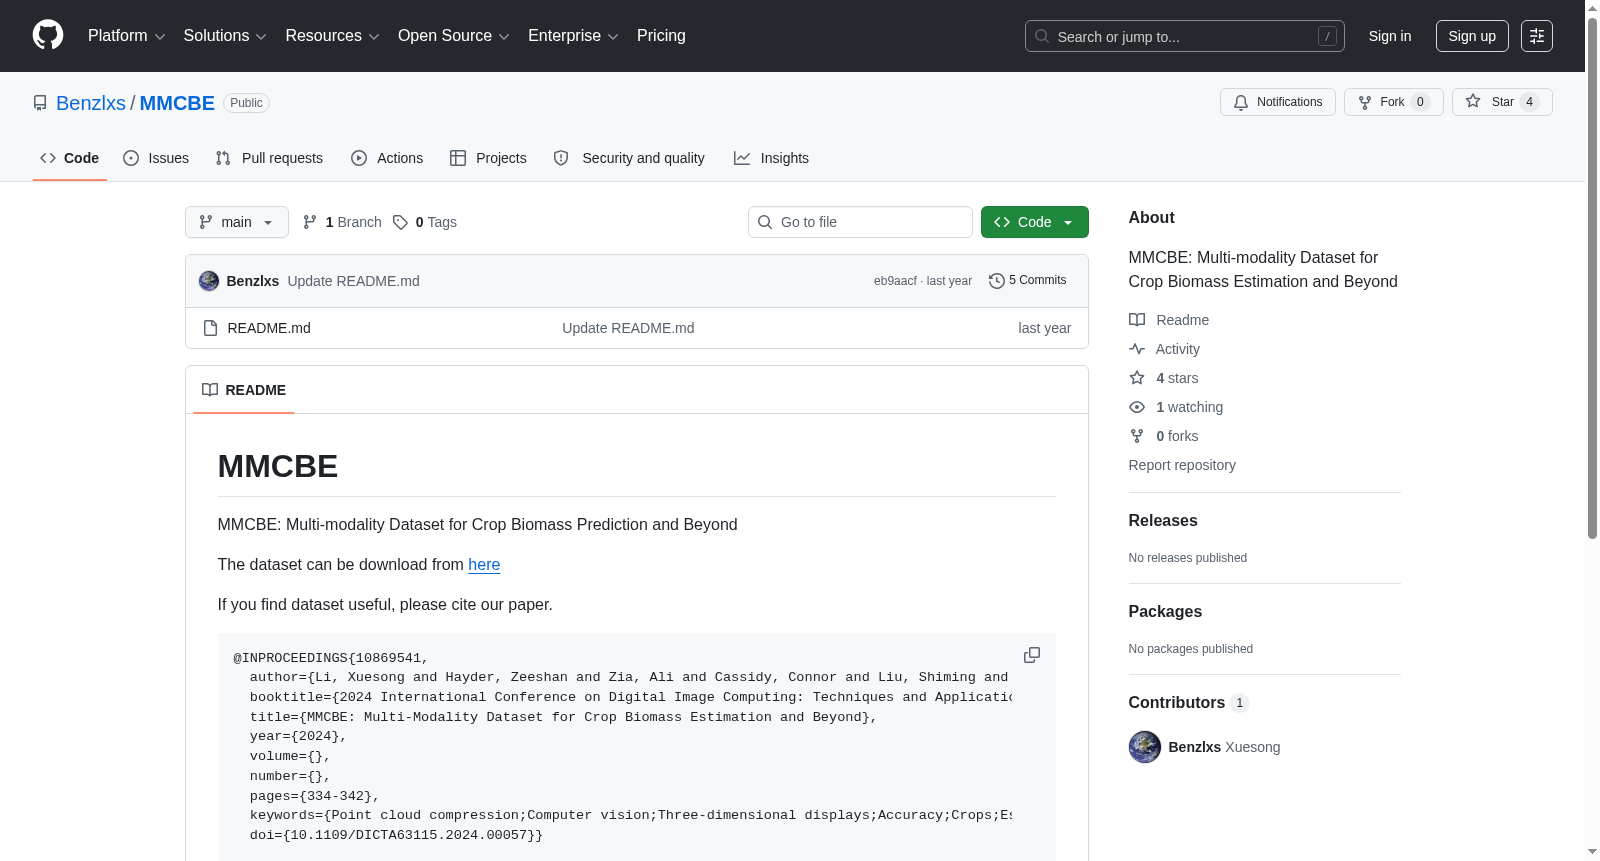Focus the 'Search or jump to' field
The height and width of the screenshot is (861, 1600).
1185,36
